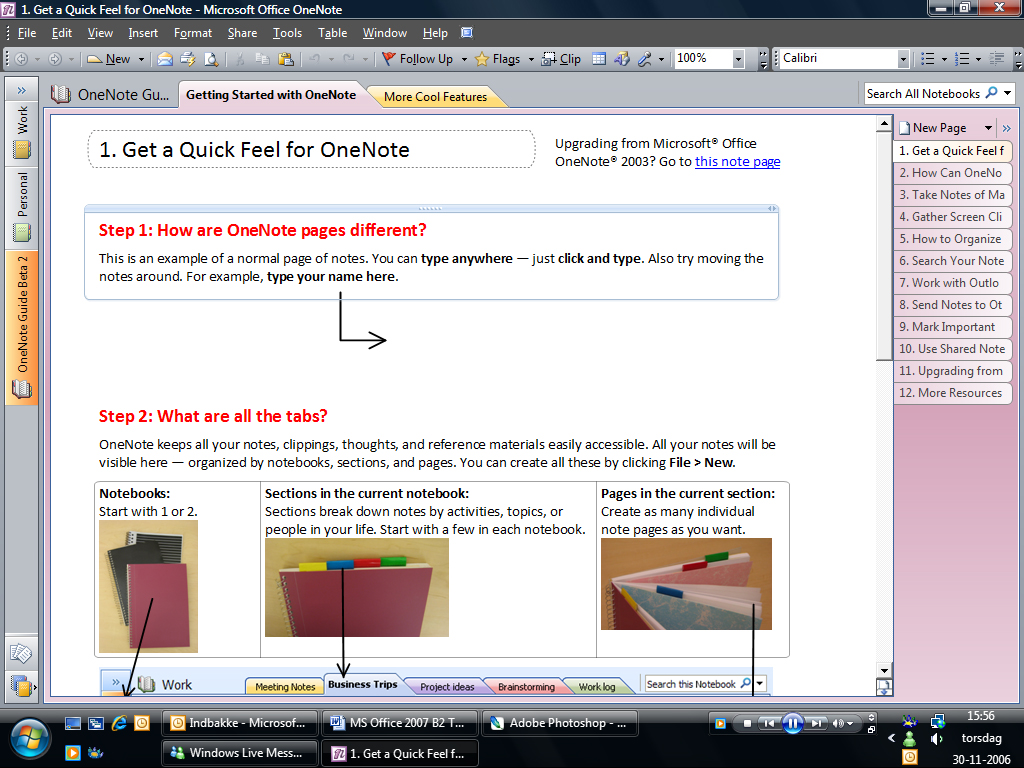Open page "5. How to Organize"
Screen dimensions: 1024x768
pos(950,239)
